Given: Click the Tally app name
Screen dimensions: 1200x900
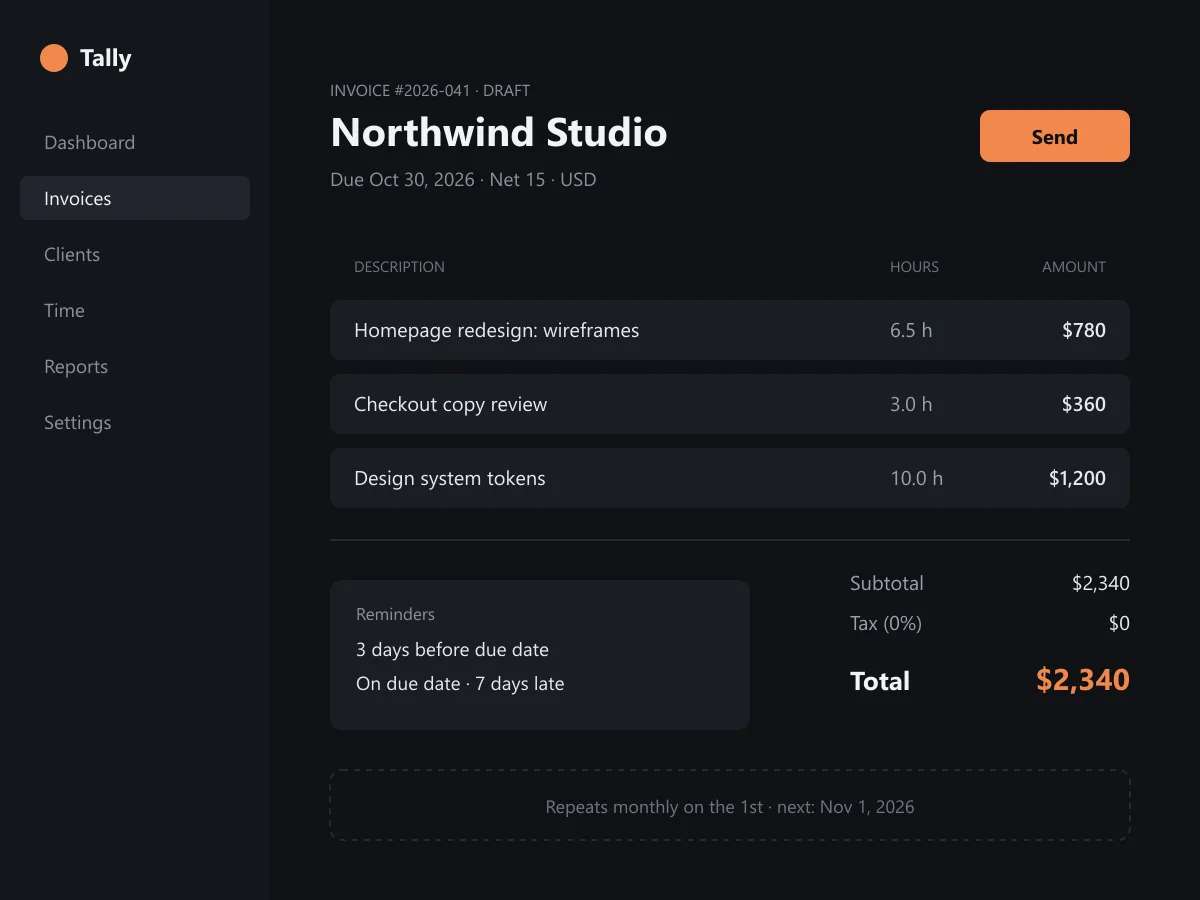Looking at the screenshot, I should [x=106, y=58].
